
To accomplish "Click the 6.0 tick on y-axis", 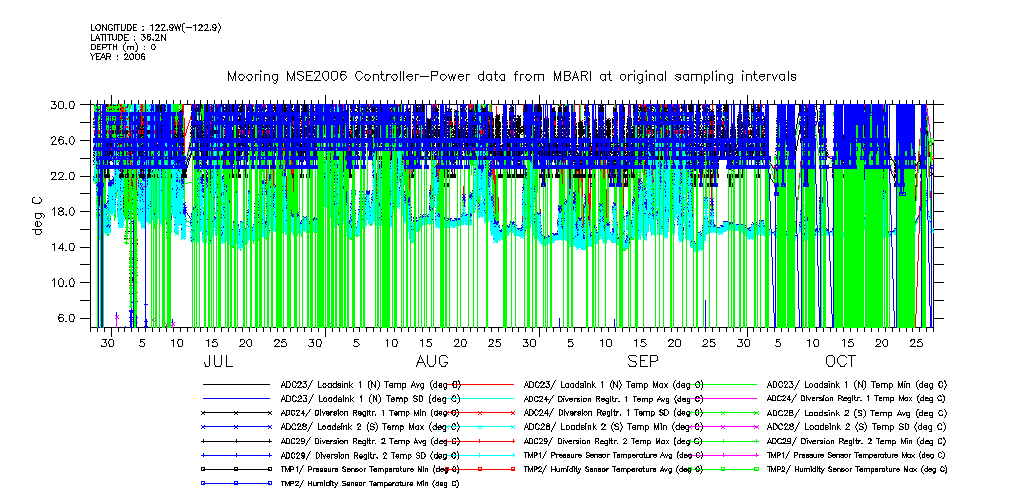I will (x=66, y=318).
